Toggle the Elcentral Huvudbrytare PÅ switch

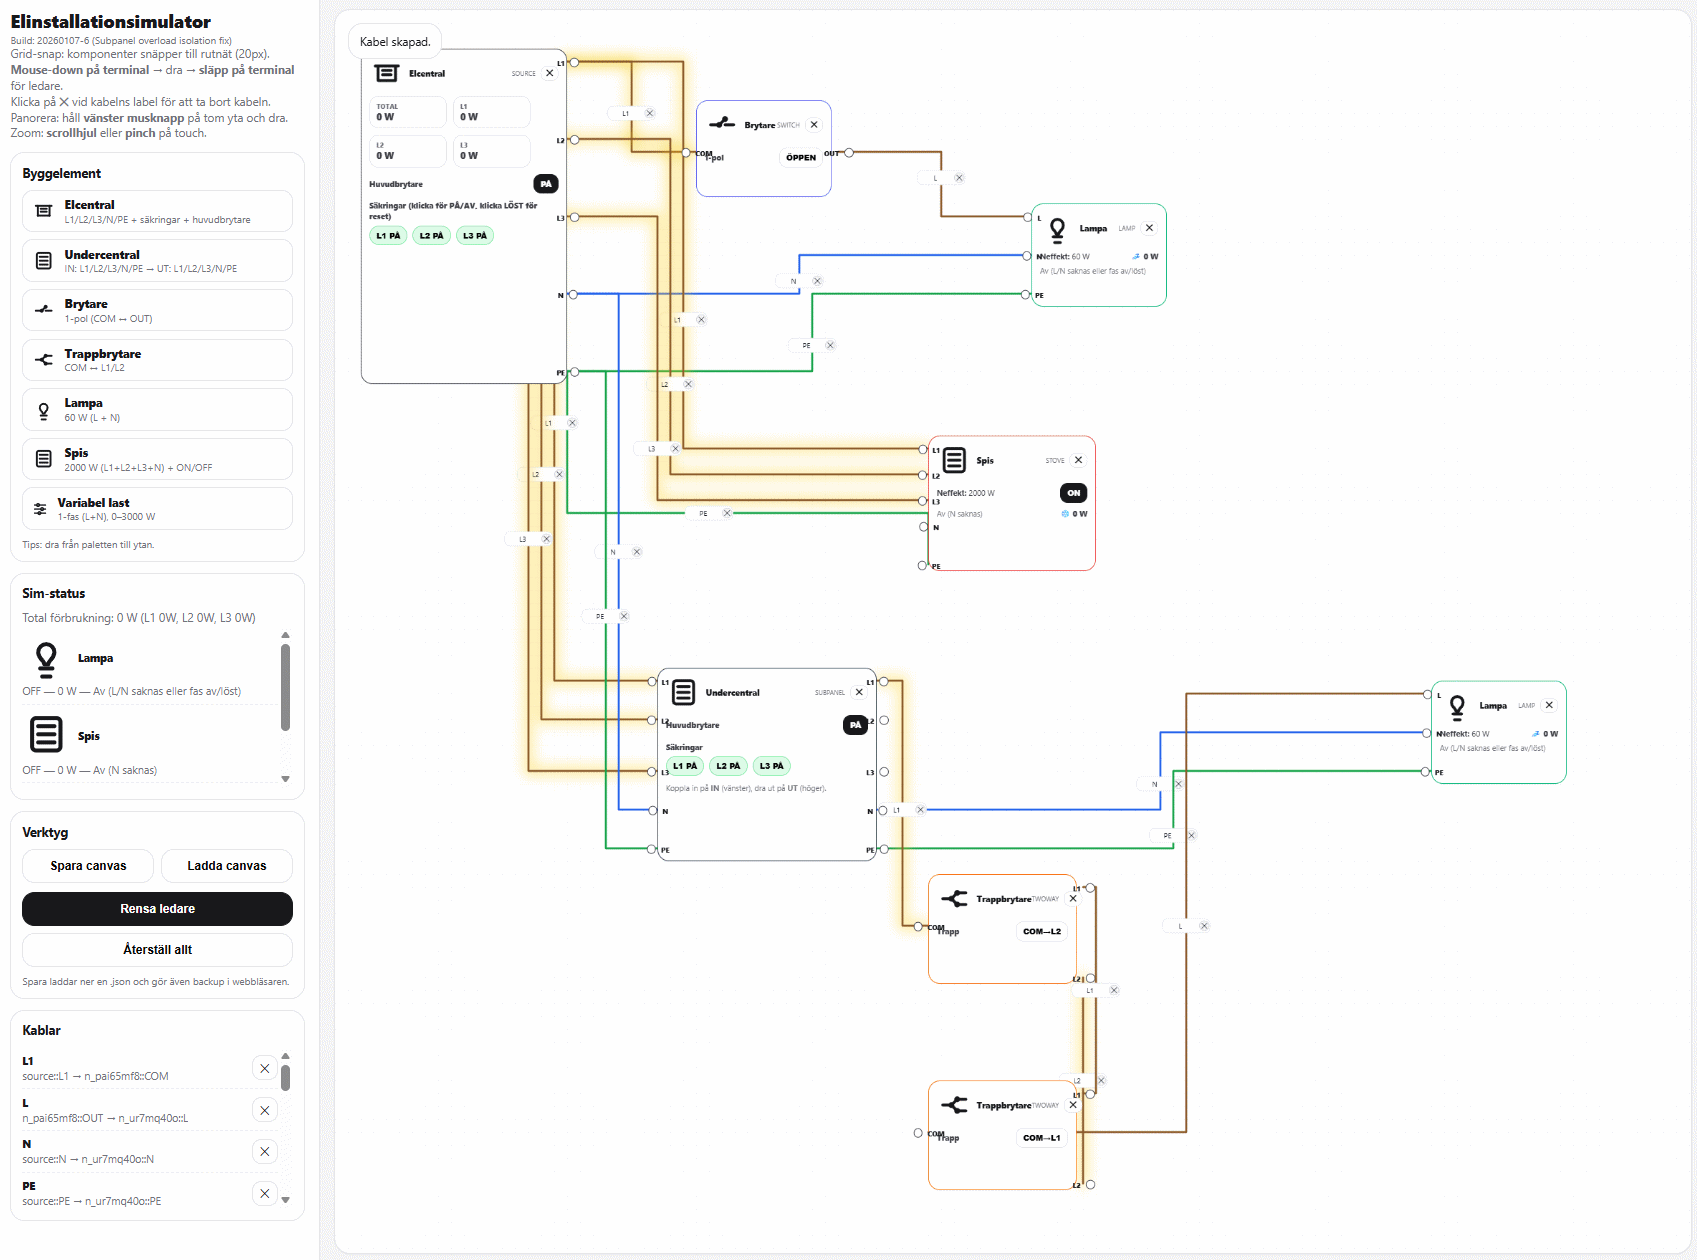coord(546,184)
